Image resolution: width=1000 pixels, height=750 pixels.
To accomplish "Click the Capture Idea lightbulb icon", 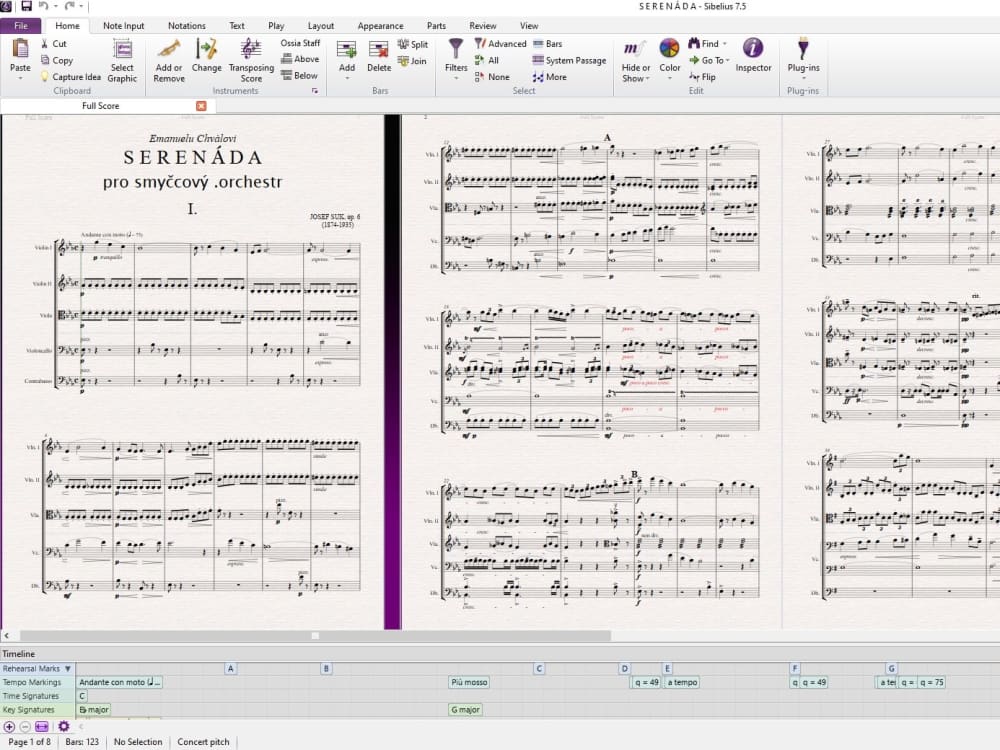I will [x=45, y=77].
